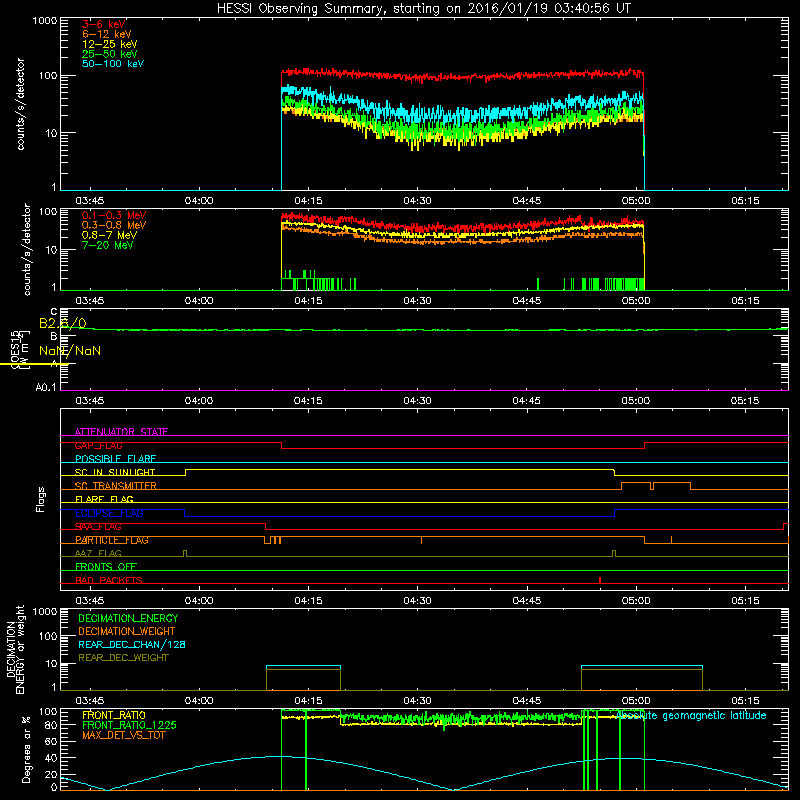Select the AAZ_FLAG label
Image resolution: width=800 pixels, height=800 pixels.
(x=98, y=554)
